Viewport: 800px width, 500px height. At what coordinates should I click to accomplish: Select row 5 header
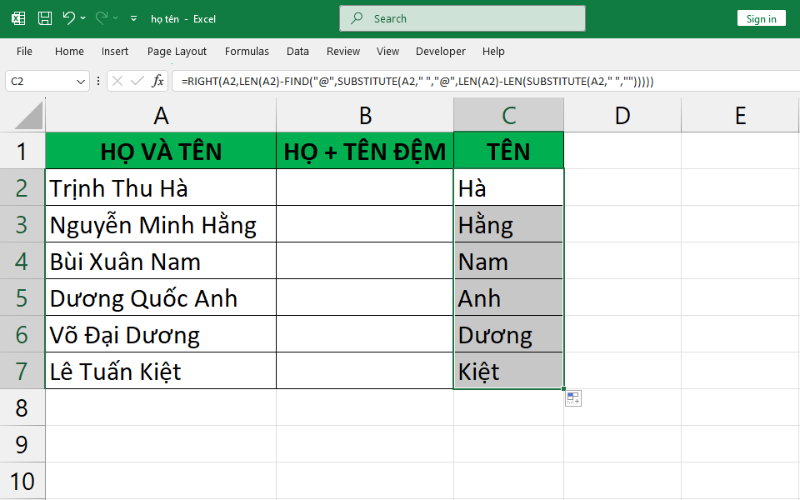point(22,297)
